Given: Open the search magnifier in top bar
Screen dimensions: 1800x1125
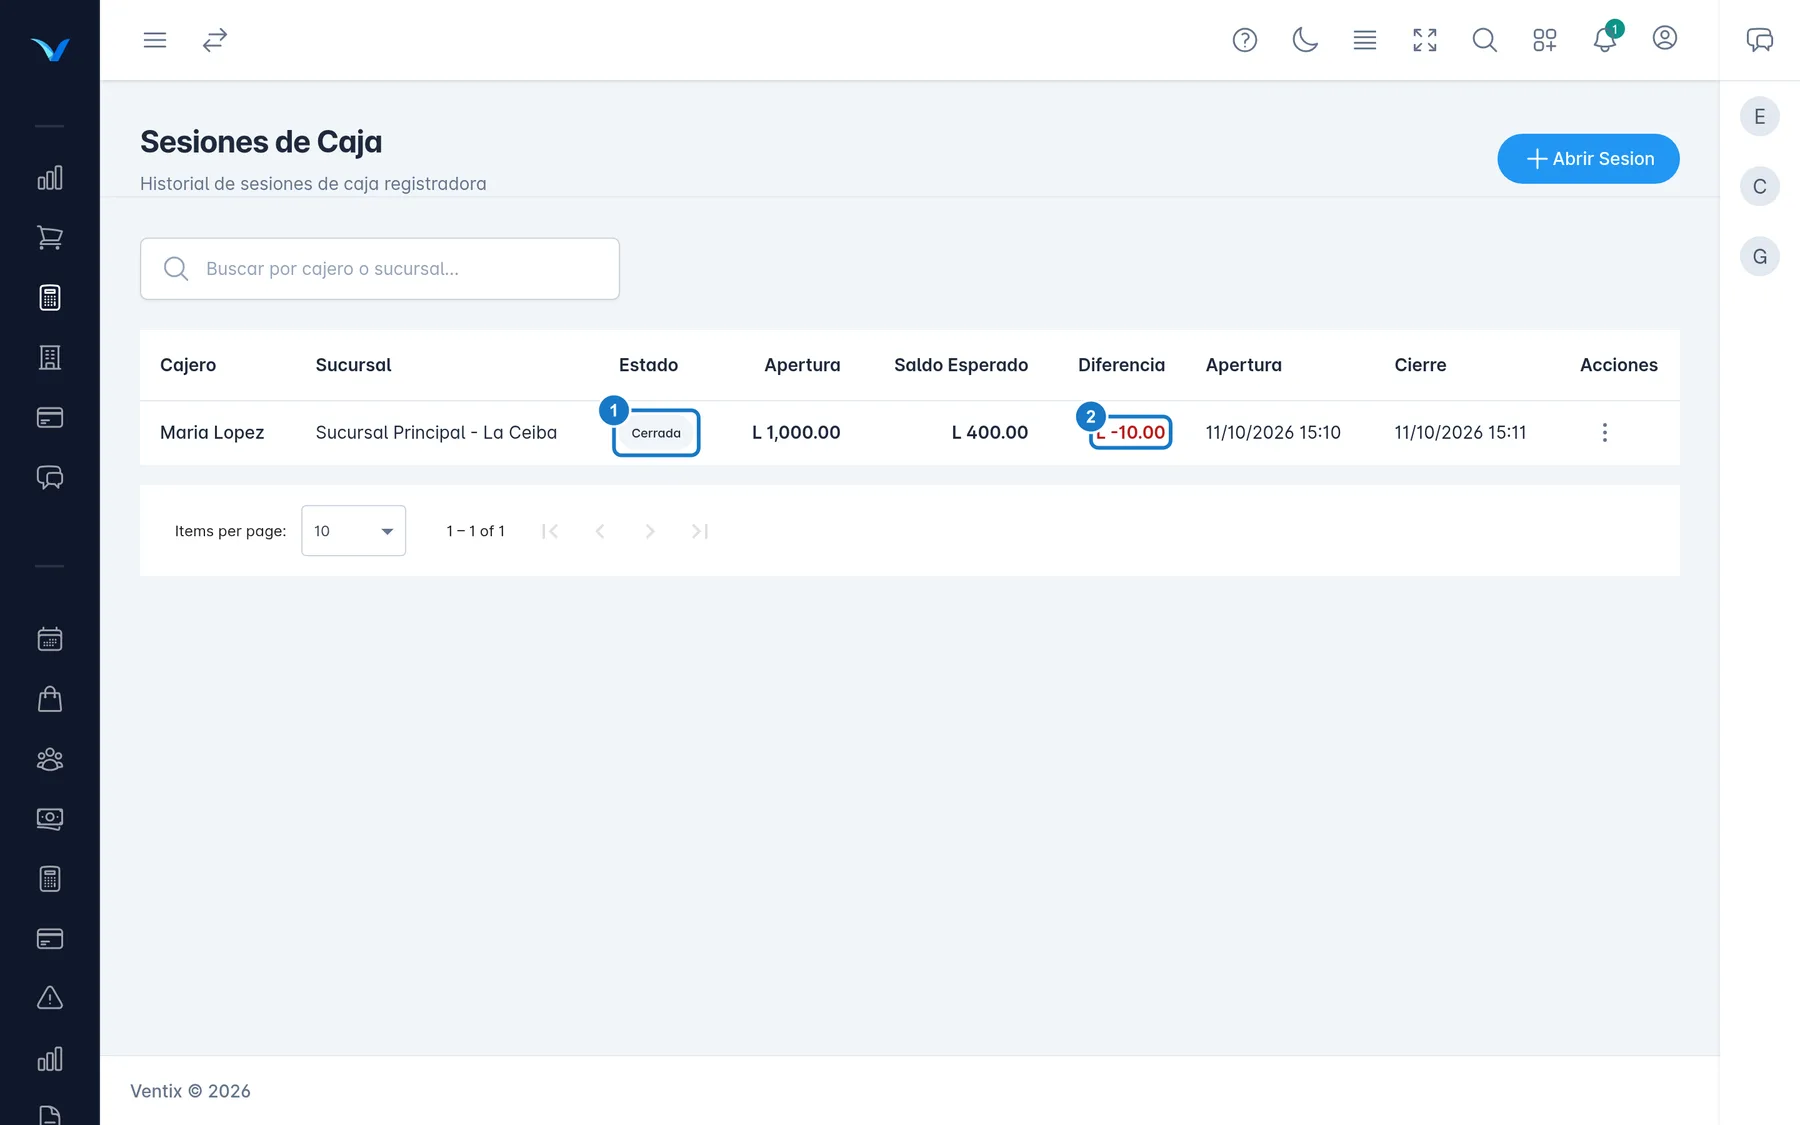Looking at the screenshot, I should coord(1484,40).
